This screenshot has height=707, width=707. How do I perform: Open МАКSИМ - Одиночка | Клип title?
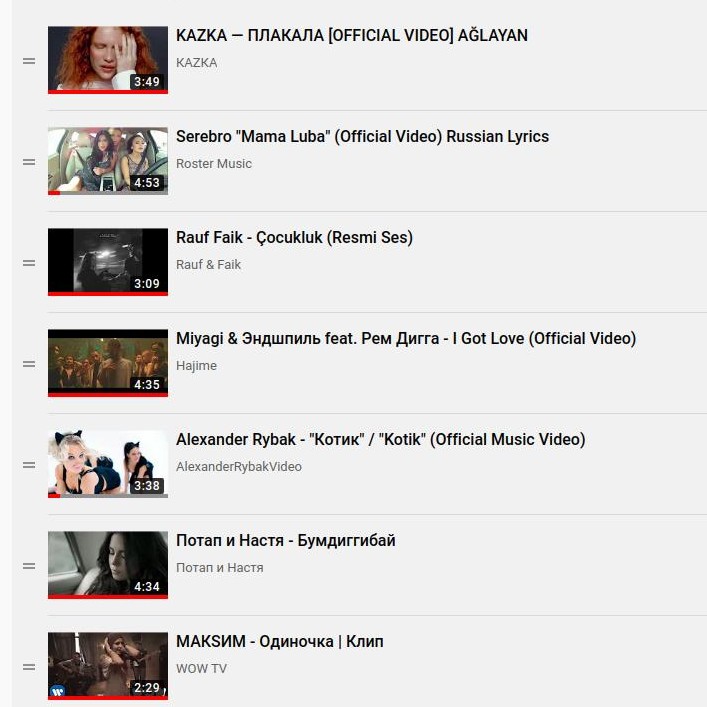(x=280, y=641)
